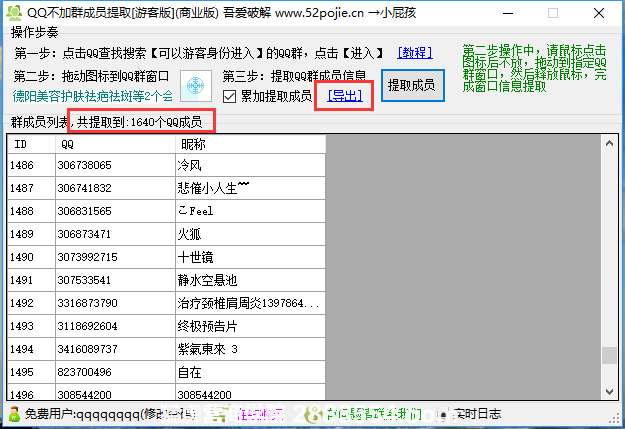Image resolution: width=625 pixels, height=429 pixels.
Task: Sort by the ID column header
Action: 31,144
